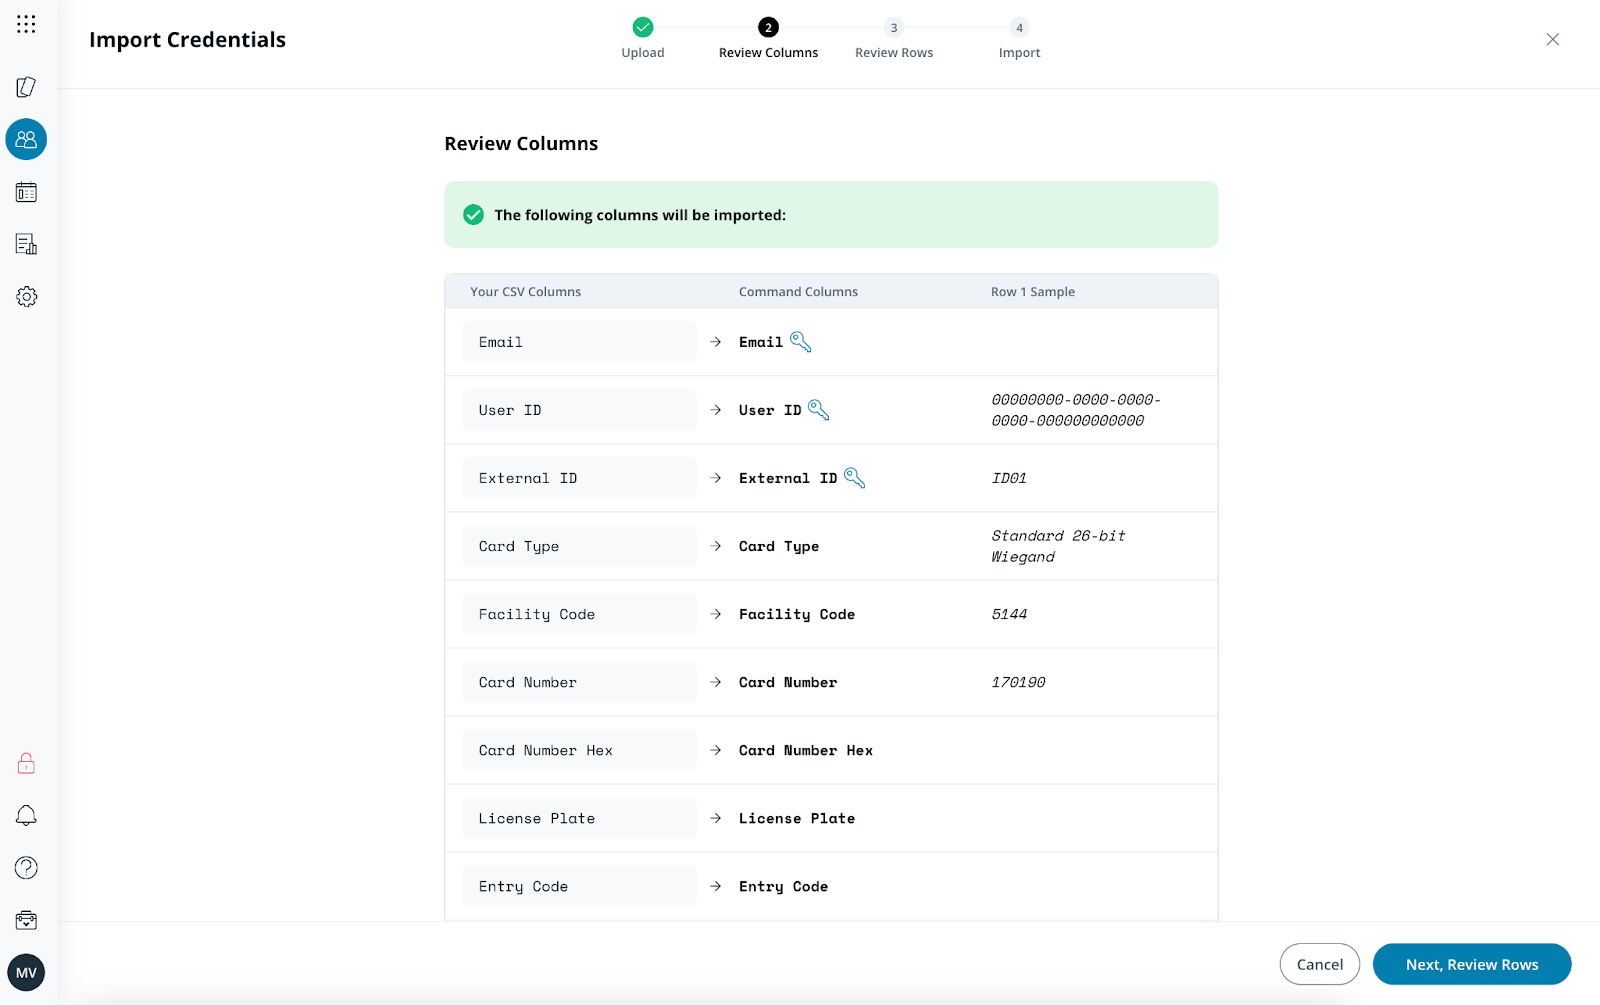Click the red lock icon
The image size is (1600, 1005).
[26, 764]
